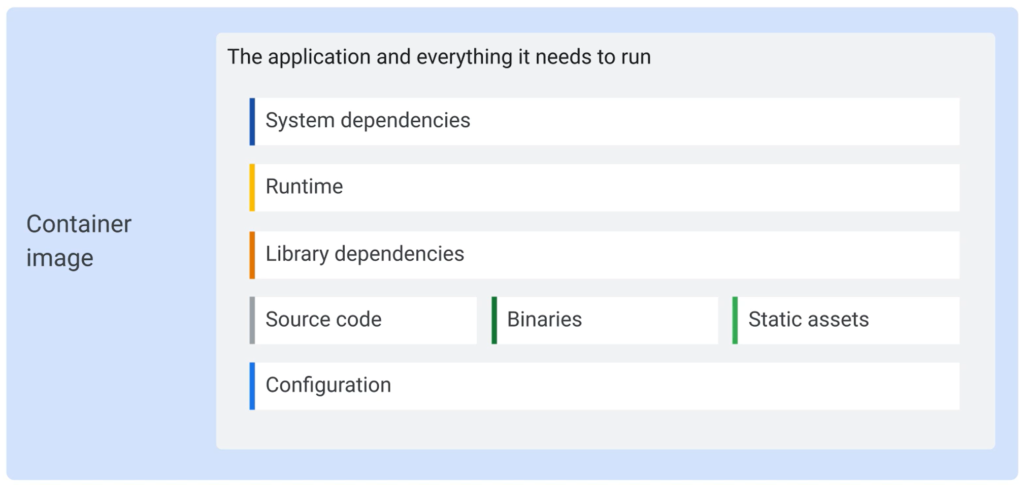
Task: Click the dark green bar beside Binaries
Action: click(x=494, y=320)
